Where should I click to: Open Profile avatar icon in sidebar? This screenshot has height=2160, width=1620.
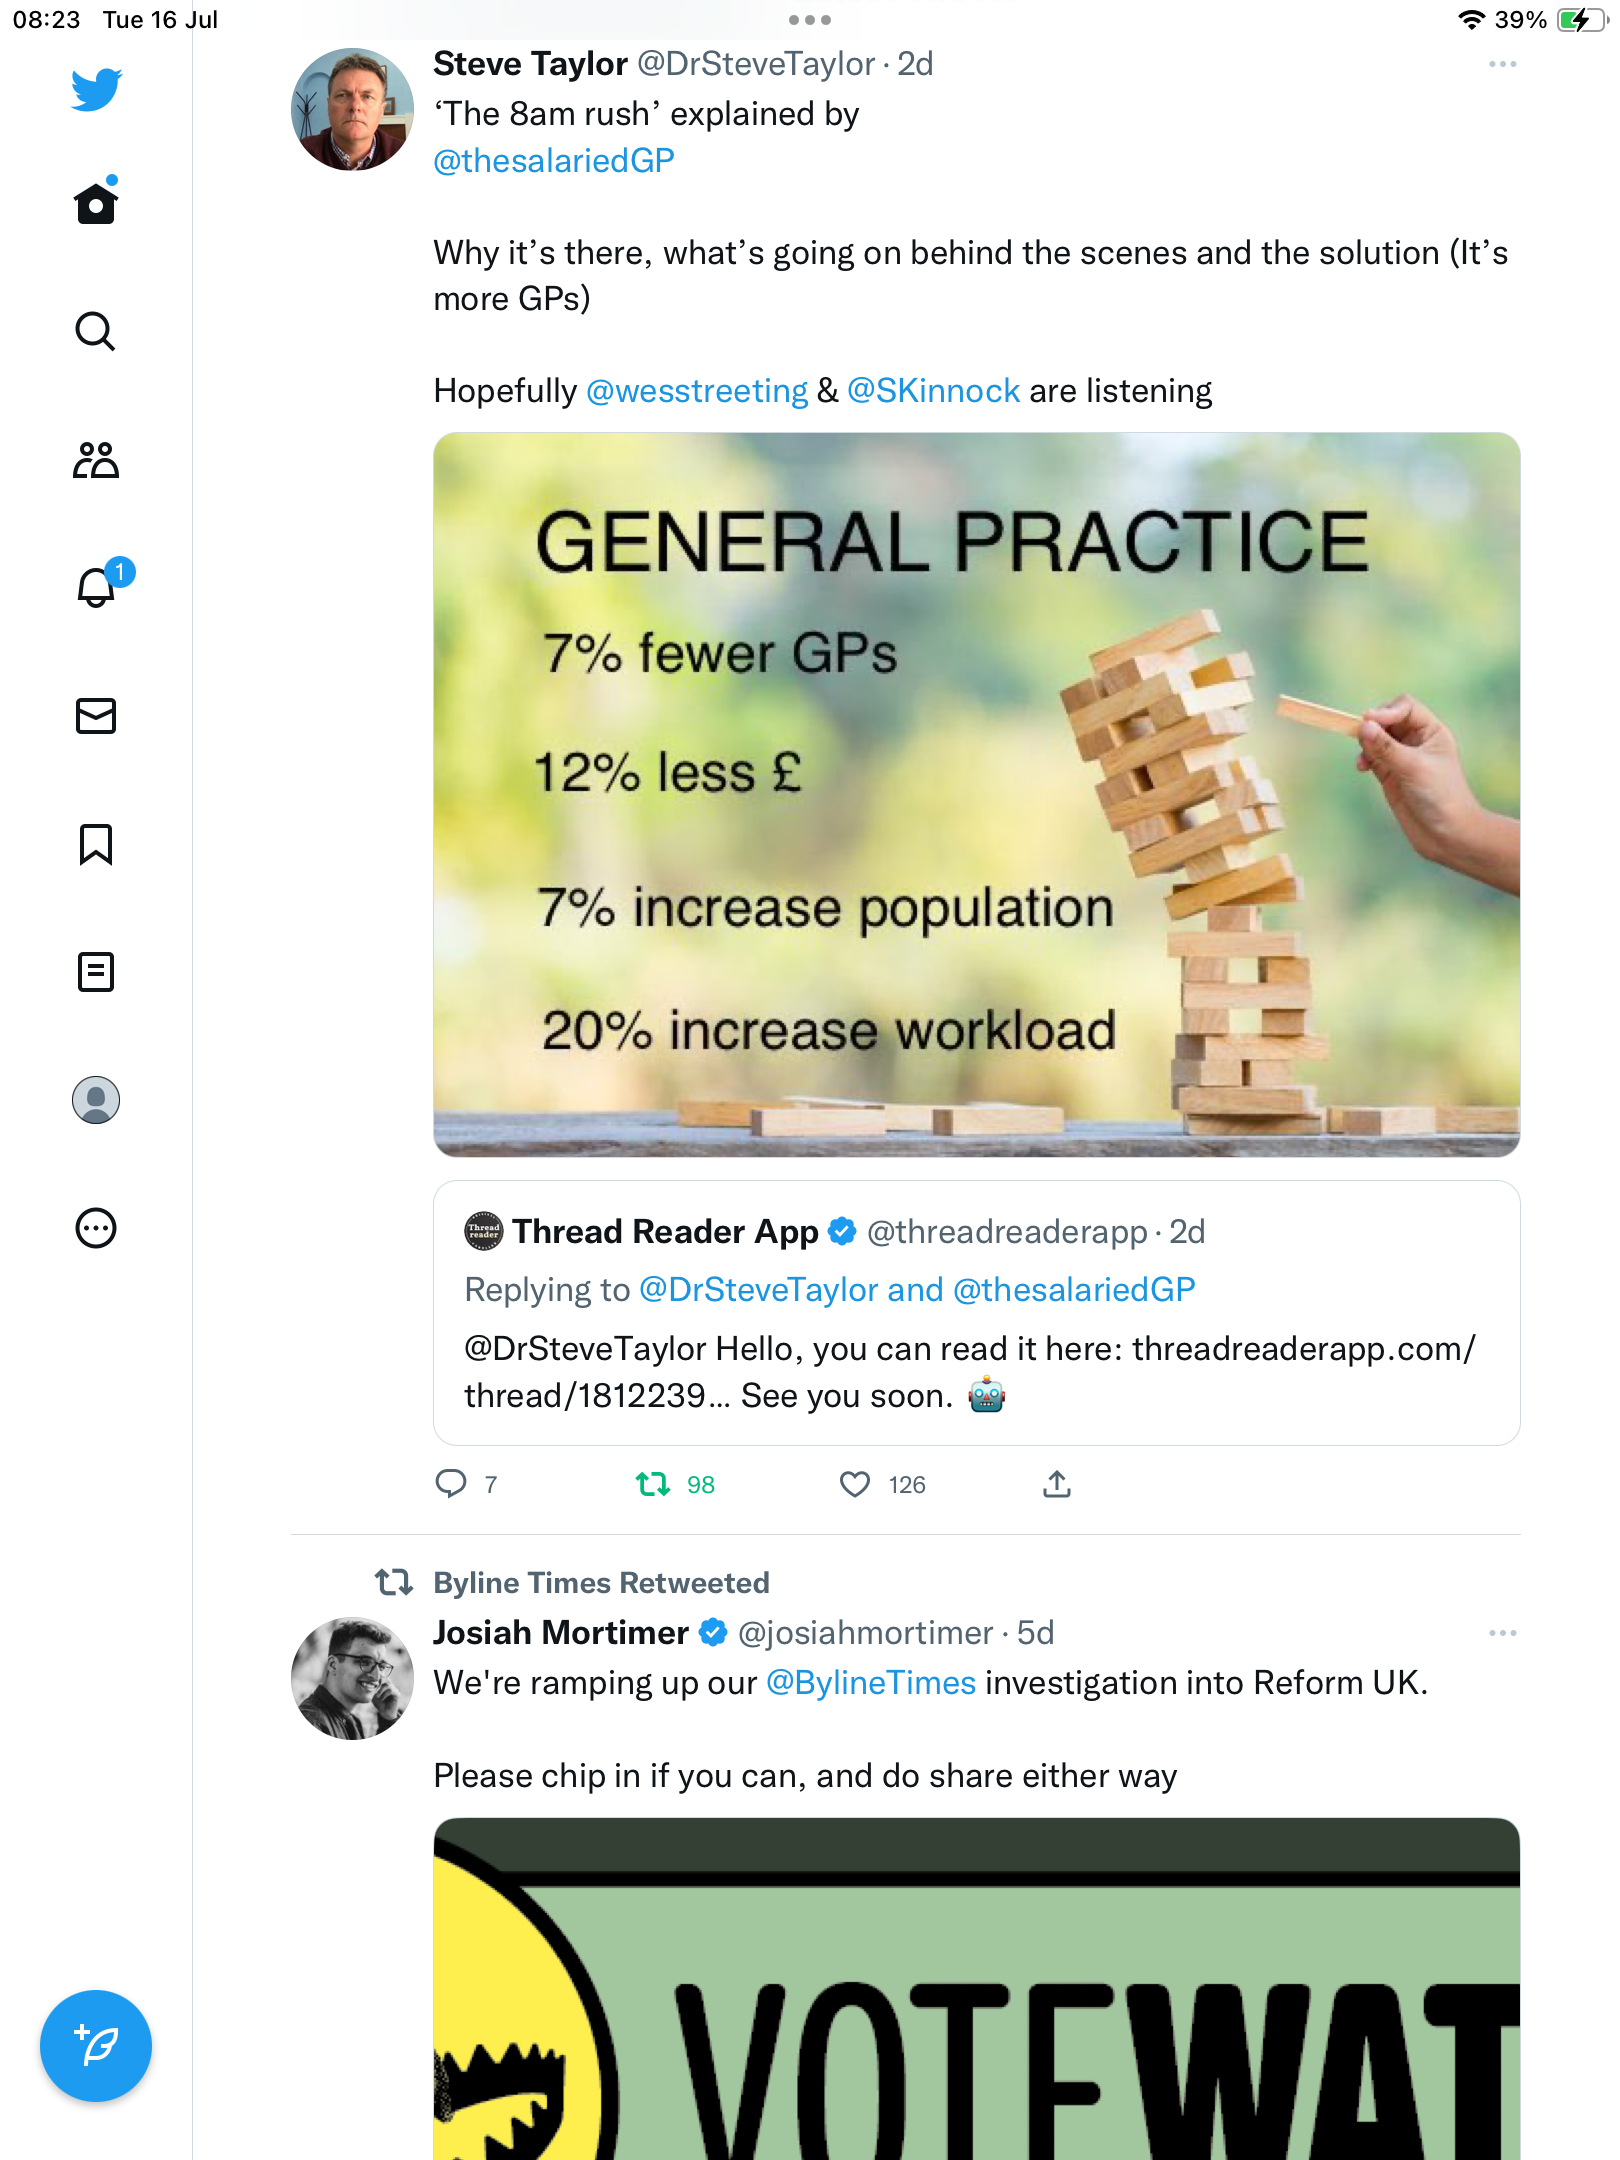pyautogui.click(x=96, y=1100)
